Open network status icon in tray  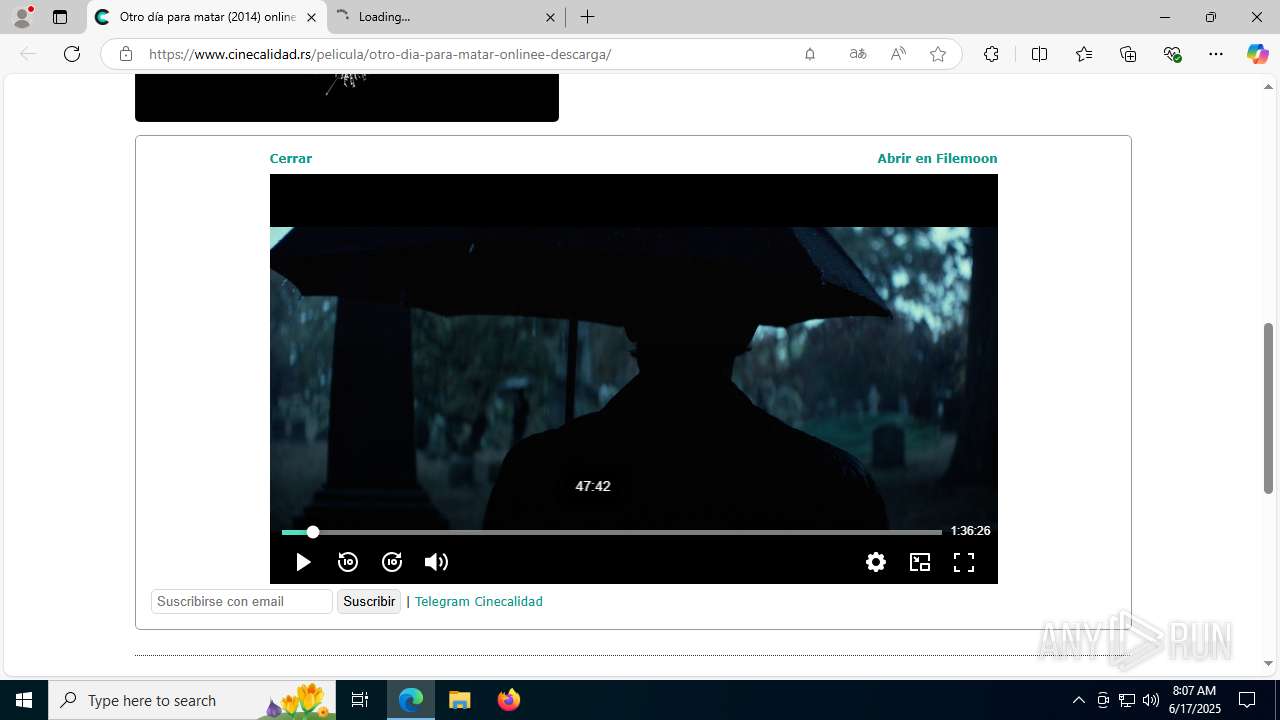[x=1127, y=700]
